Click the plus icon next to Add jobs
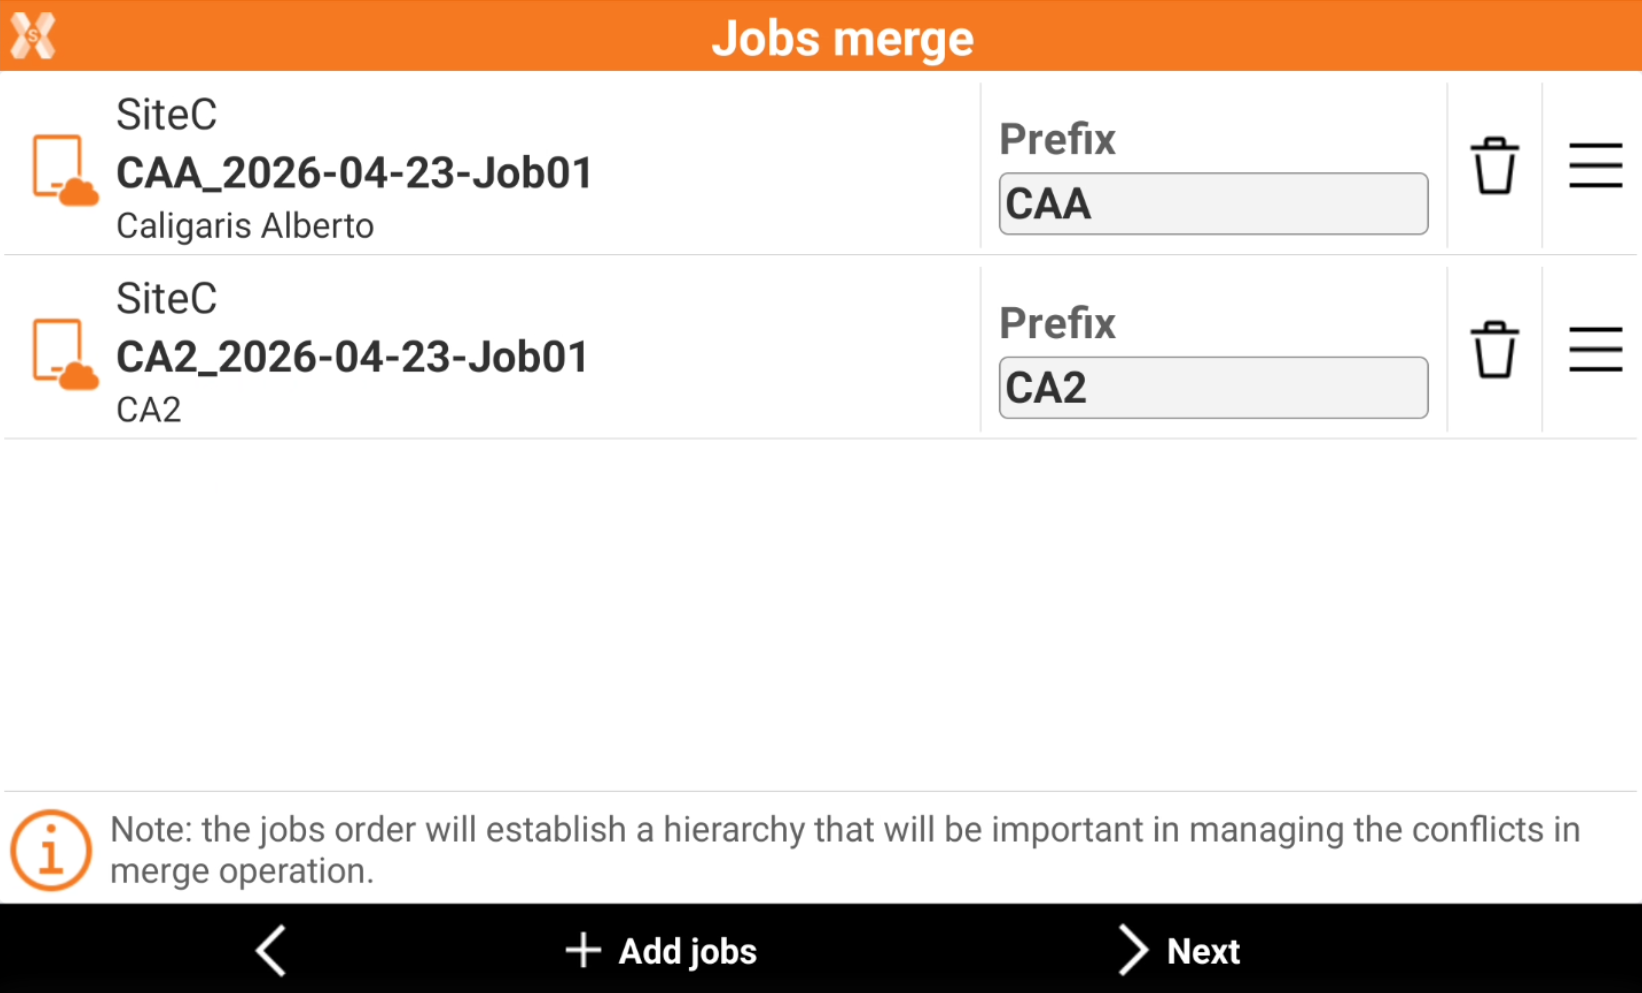The image size is (1642, 993). click(x=583, y=950)
